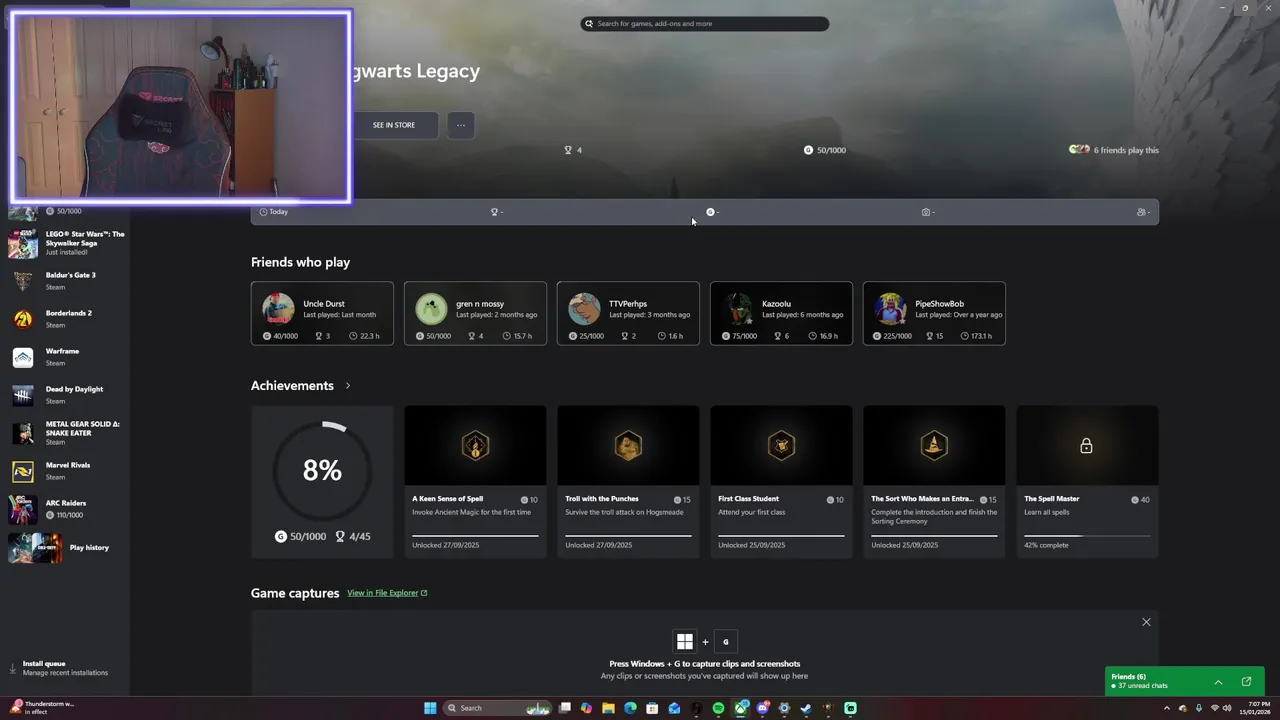Image resolution: width=1280 pixels, height=720 pixels.
Task: Open Borderlands 2 from the sidebar
Action: point(68,319)
